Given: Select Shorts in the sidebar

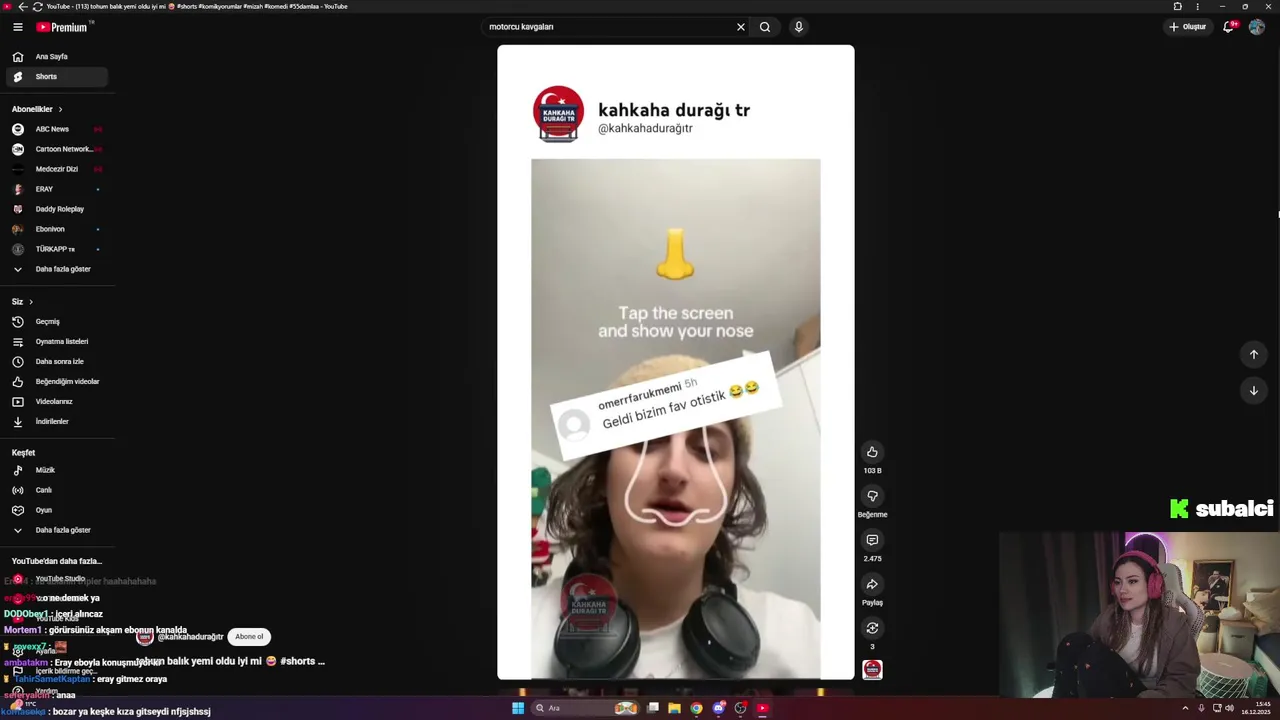Looking at the screenshot, I should [x=55, y=77].
